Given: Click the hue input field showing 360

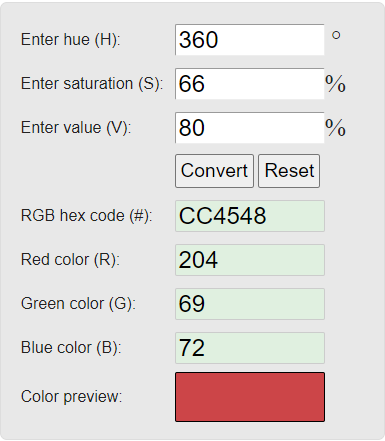Looking at the screenshot, I should (250, 40).
